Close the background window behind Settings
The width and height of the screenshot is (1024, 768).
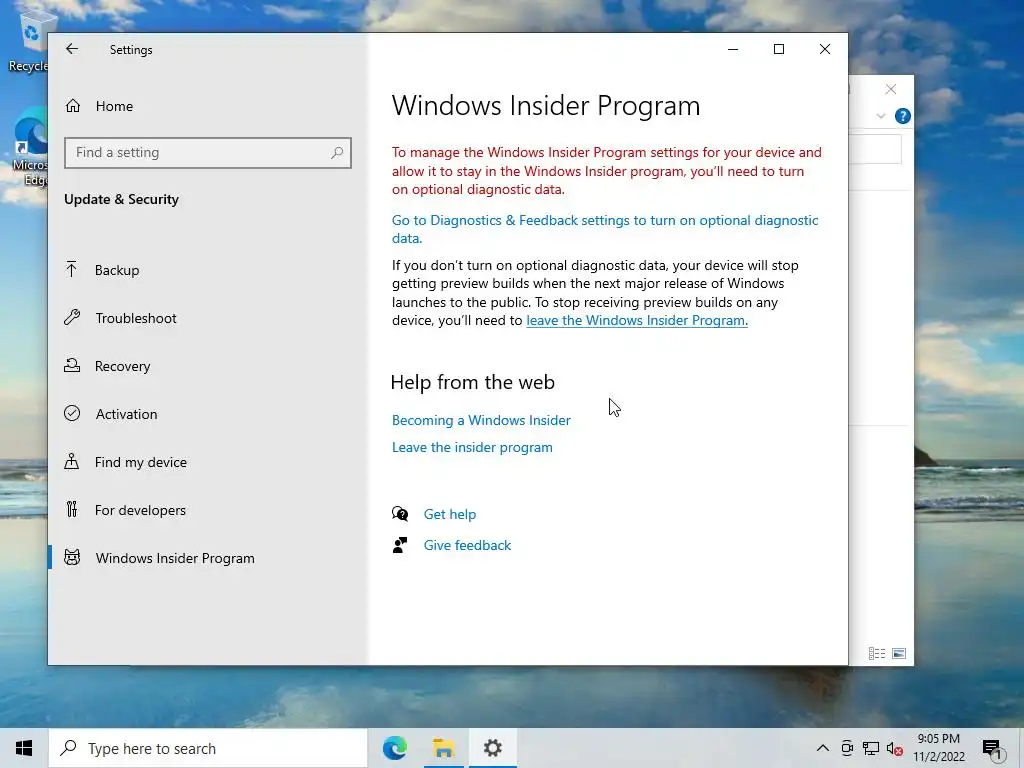[891, 89]
